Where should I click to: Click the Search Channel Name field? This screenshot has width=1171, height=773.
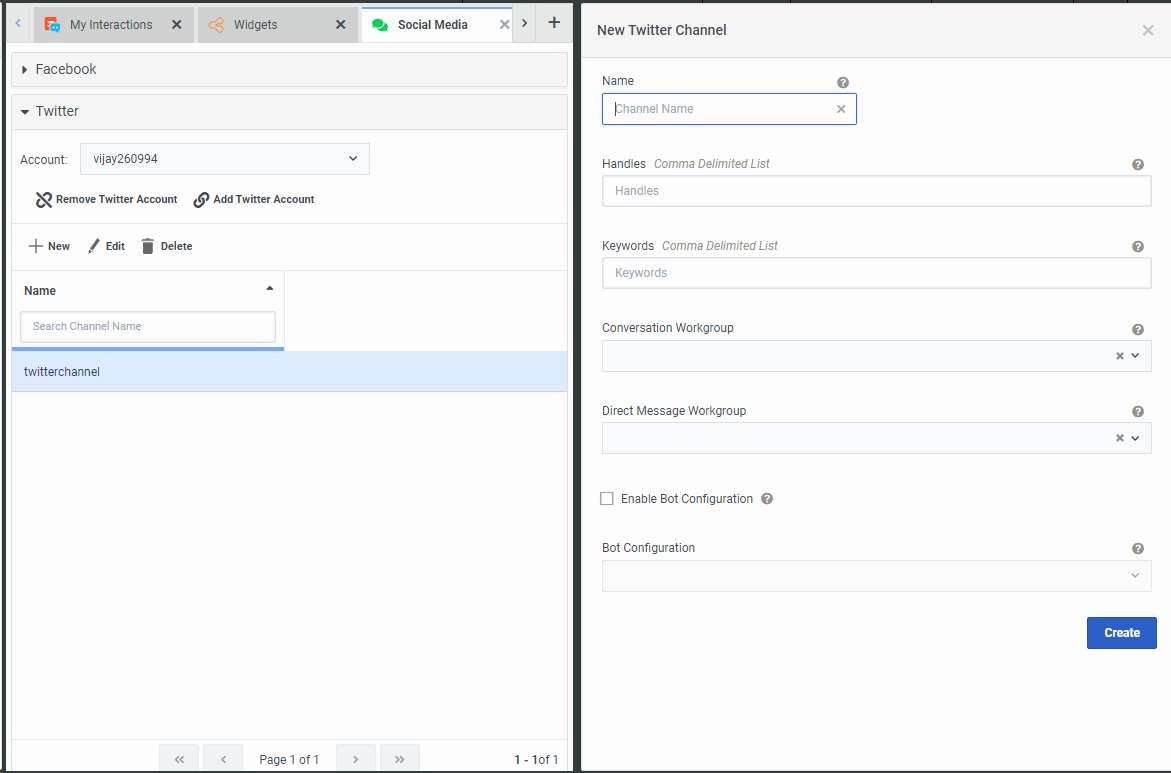coord(148,327)
